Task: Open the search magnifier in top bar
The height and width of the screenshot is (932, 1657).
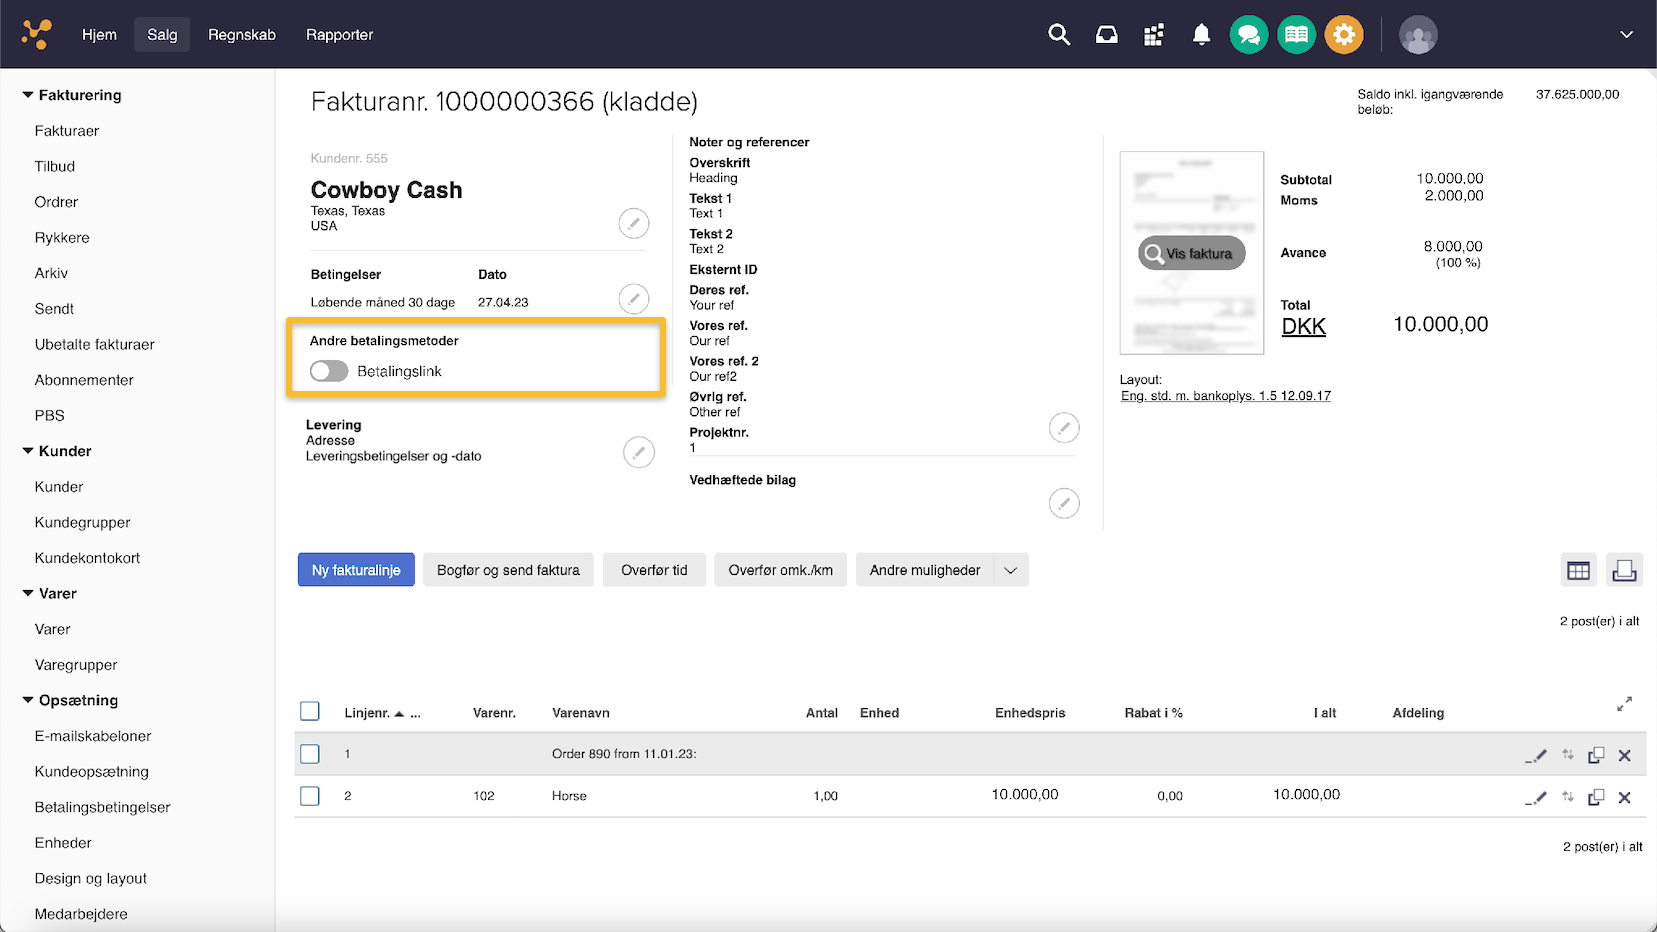Action: click(1058, 35)
